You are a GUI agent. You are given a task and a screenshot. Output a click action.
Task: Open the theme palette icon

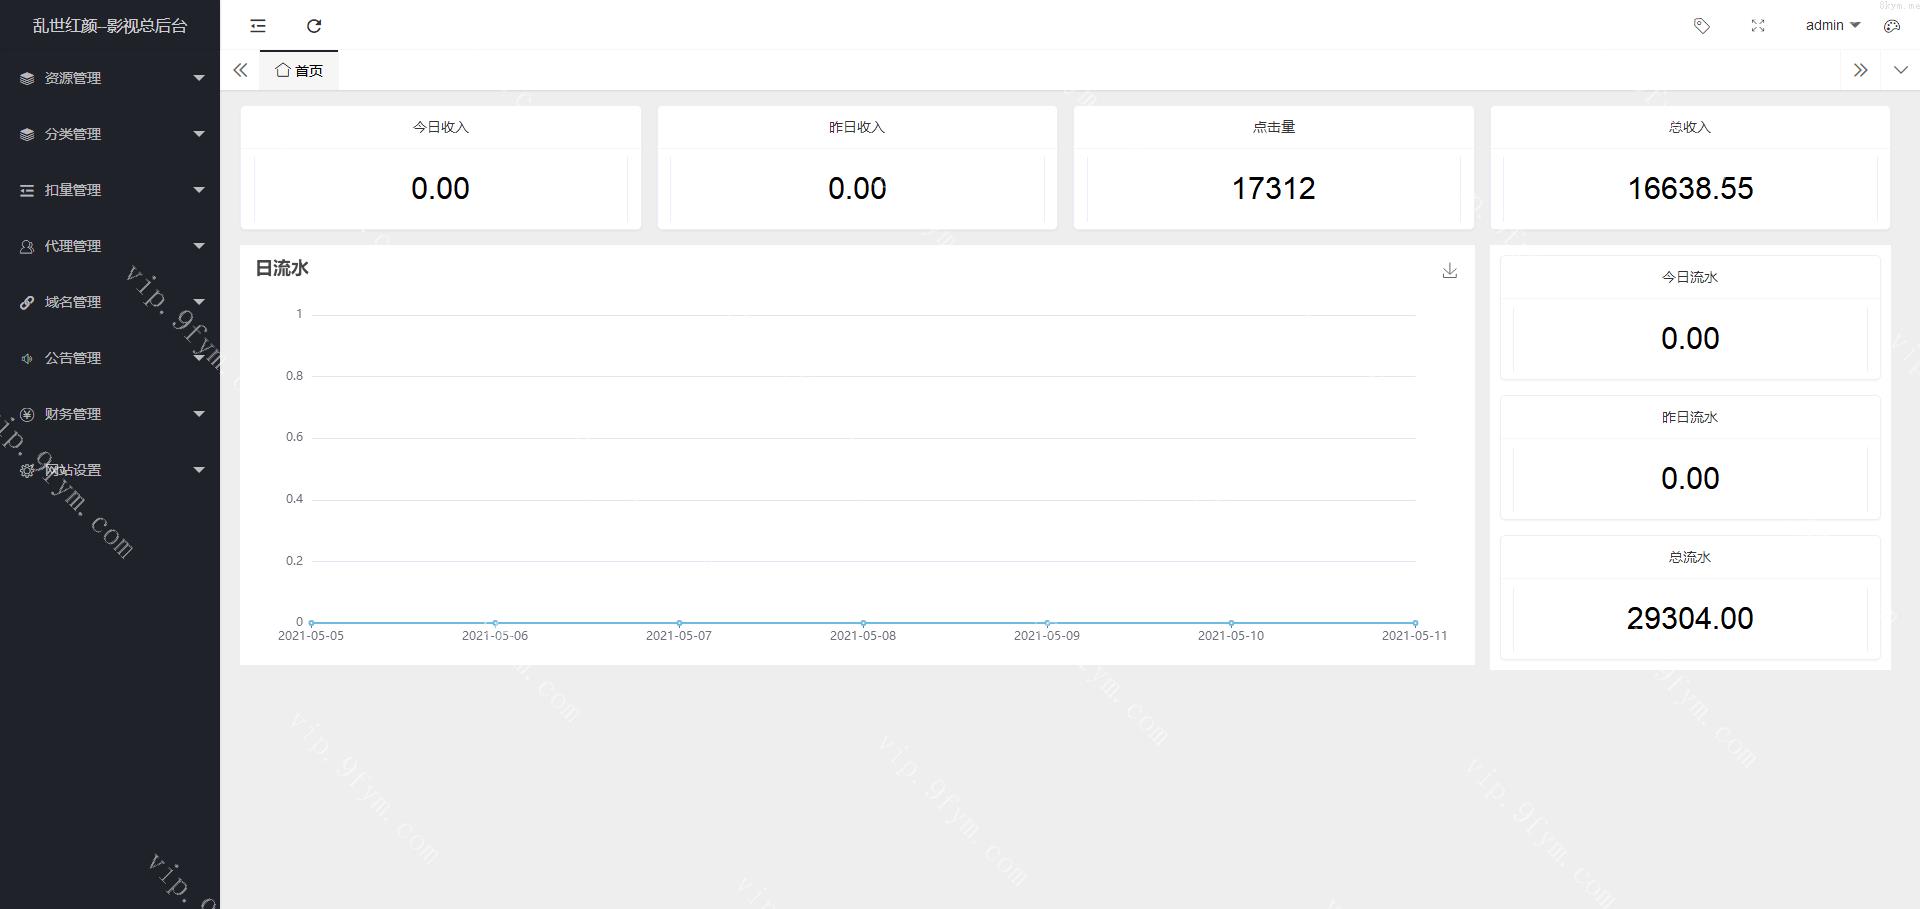coord(1892,26)
